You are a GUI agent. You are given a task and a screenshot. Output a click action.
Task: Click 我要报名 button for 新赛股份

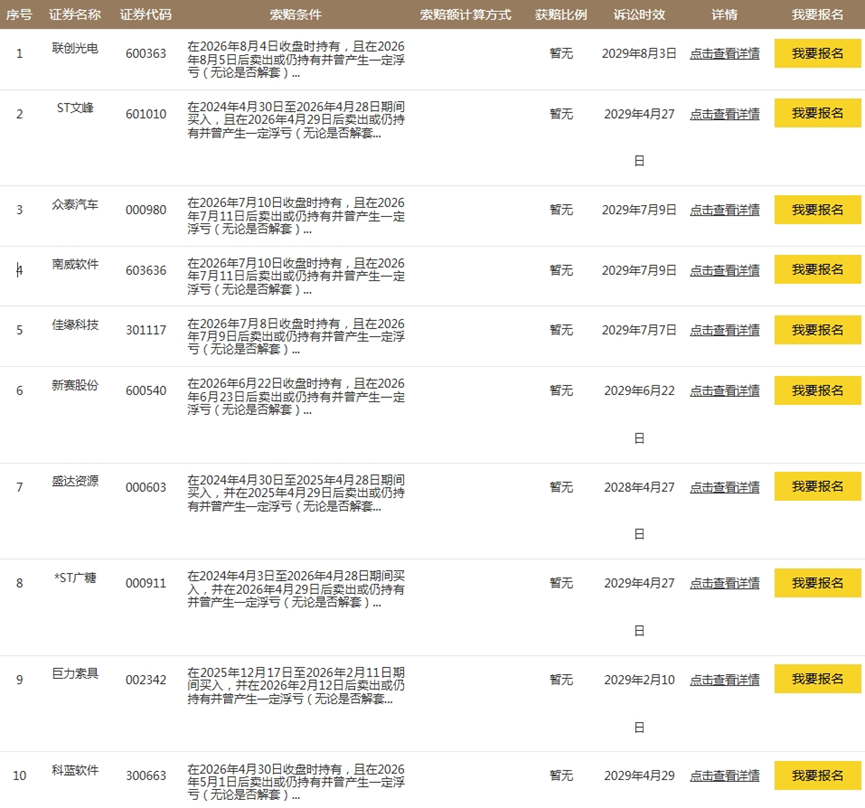click(818, 390)
